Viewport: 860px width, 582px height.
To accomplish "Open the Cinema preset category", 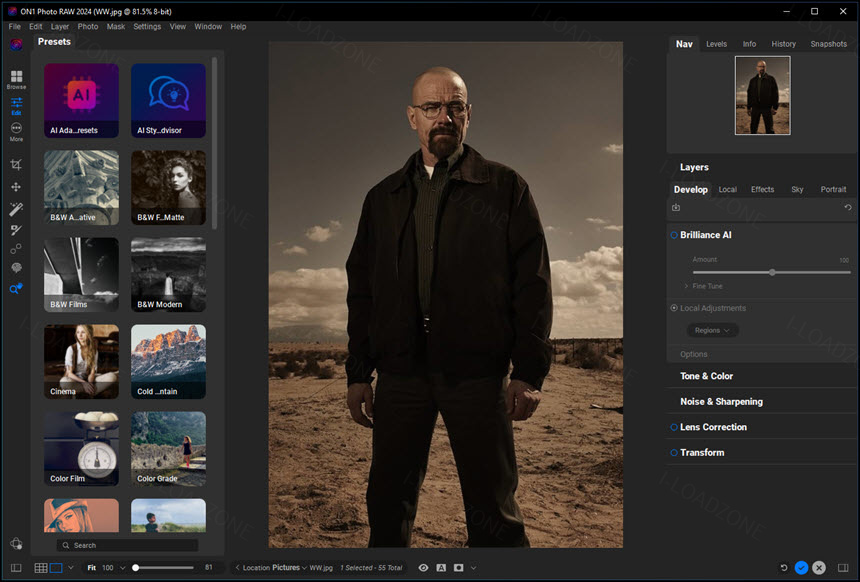I will tap(81, 361).
